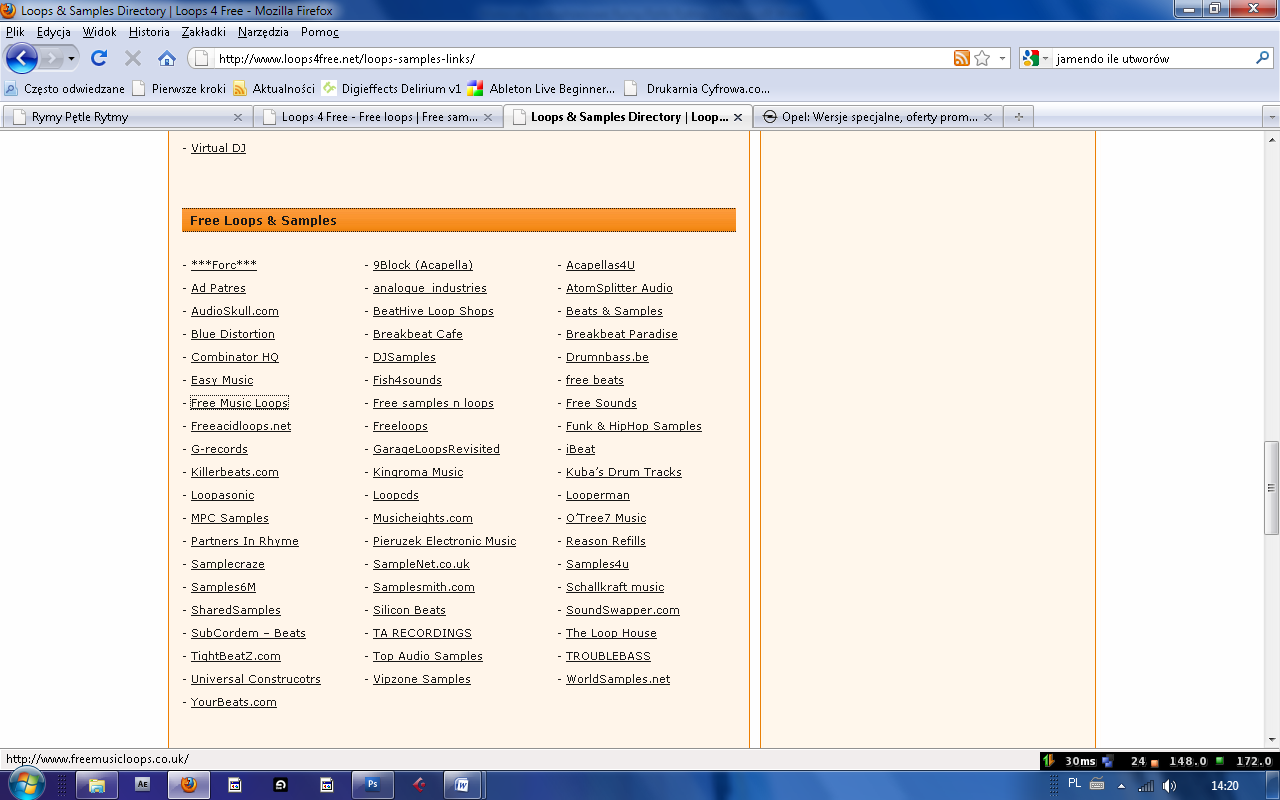Close the Loops & Samples Directory tab
The width and height of the screenshot is (1280, 800).
[x=738, y=117]
